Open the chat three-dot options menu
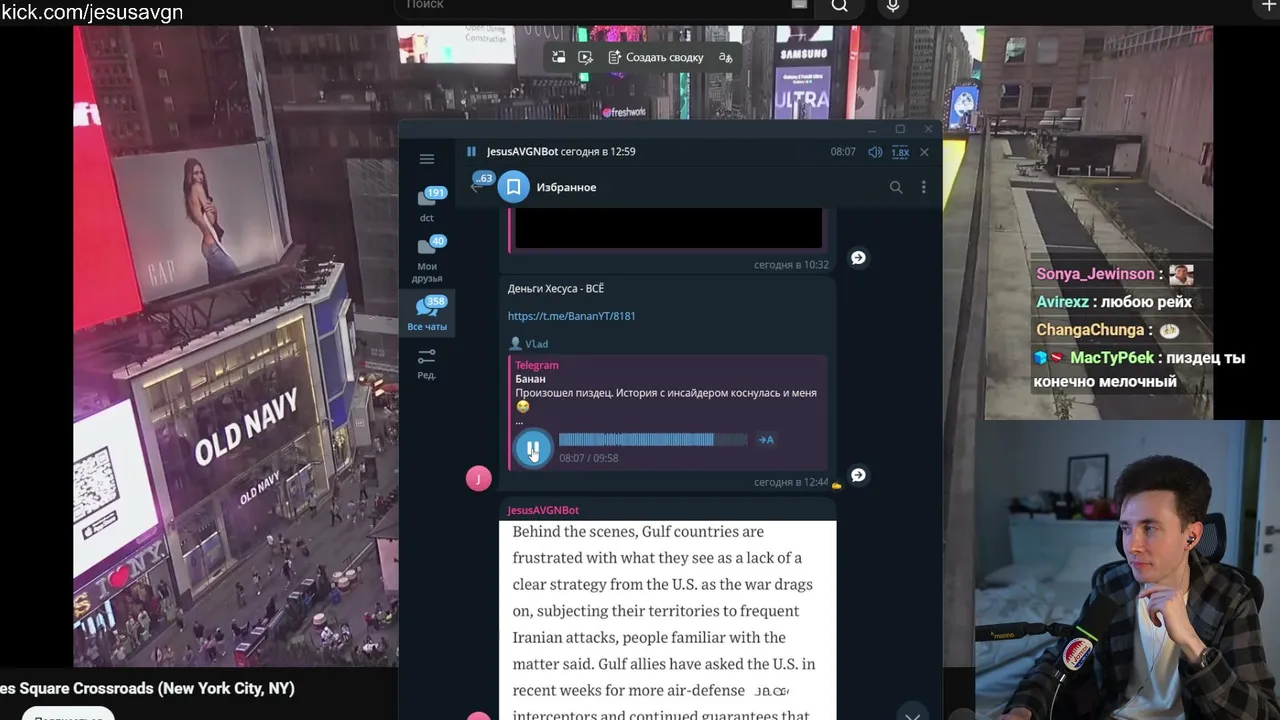This screenshot has width=1280, height=720. coord(923,187)
